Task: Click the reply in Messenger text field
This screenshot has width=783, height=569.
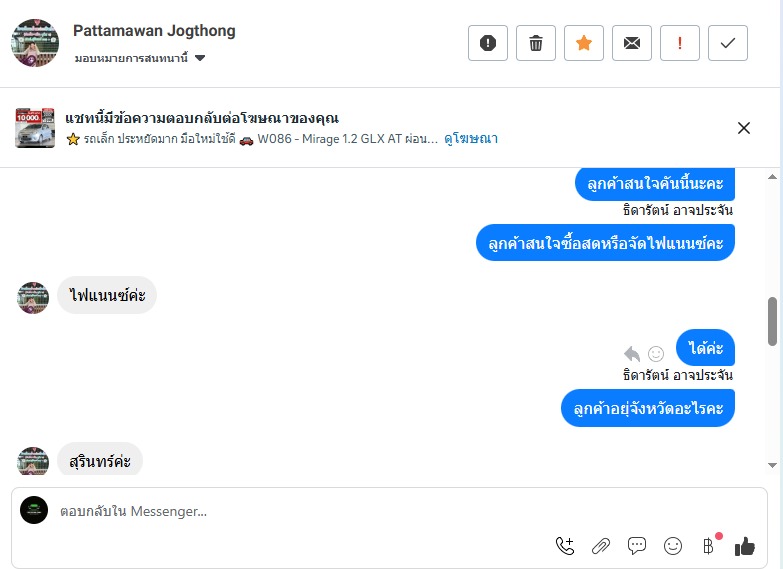Action: pyautogui.click(x=300, y=511)
